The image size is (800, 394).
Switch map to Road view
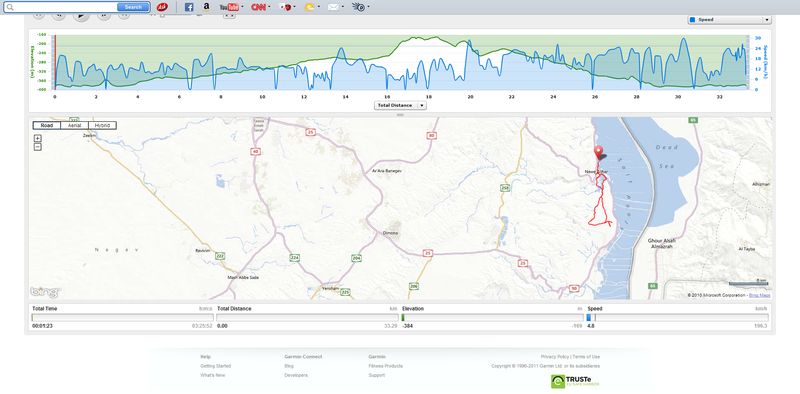[46, 125]
